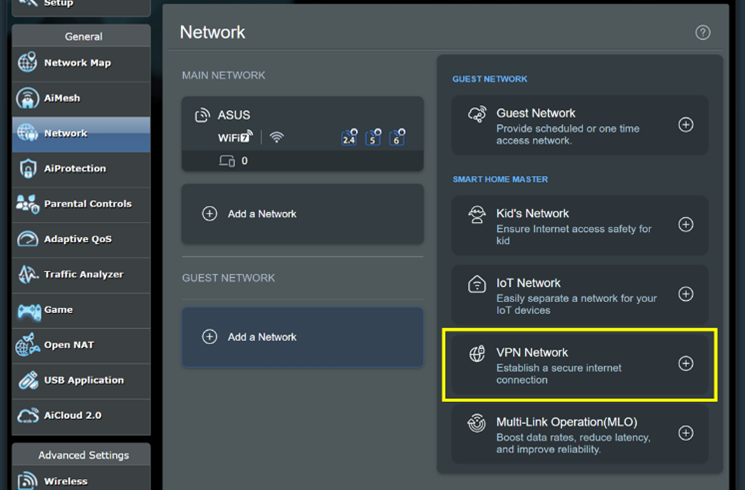Go to AiProtection section
The width and height of the screenshot is (745, 490).
tap(74, 169)
